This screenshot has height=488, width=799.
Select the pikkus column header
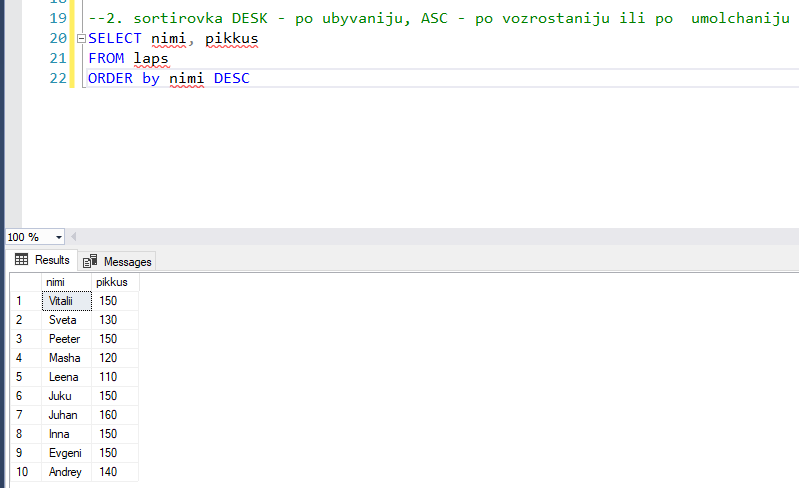115,282
